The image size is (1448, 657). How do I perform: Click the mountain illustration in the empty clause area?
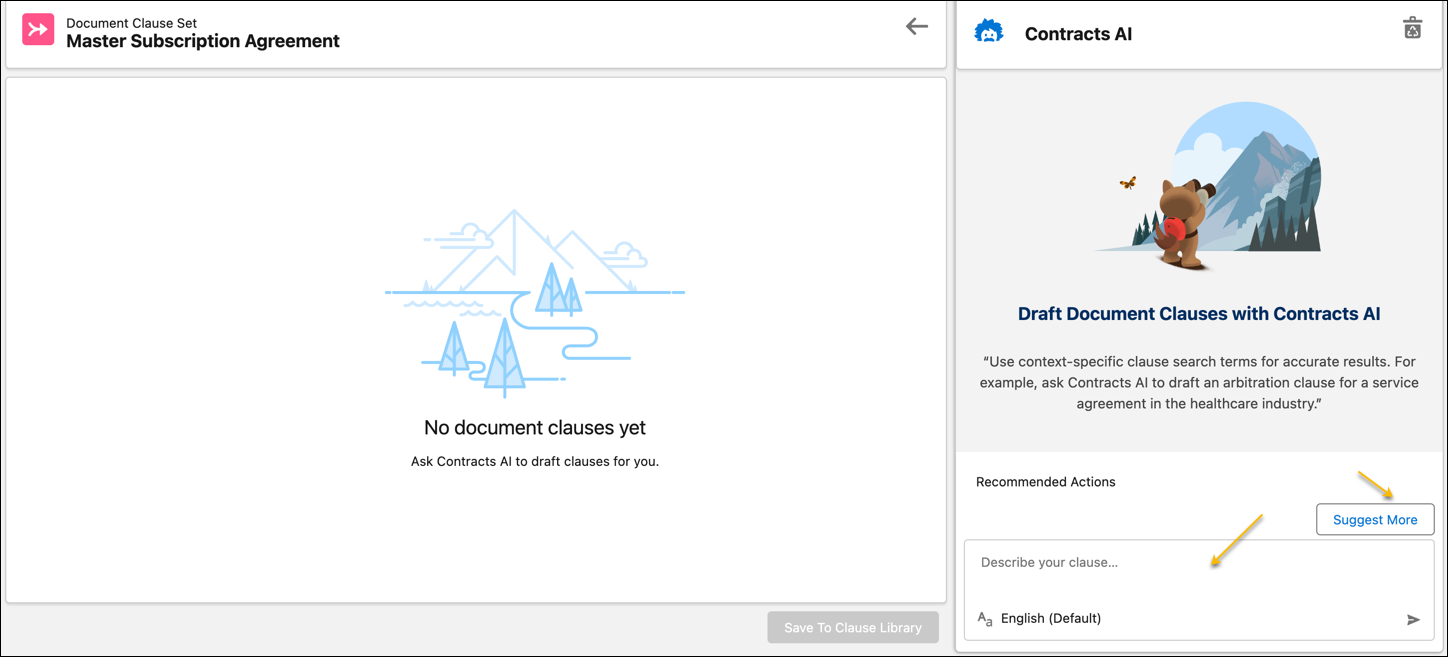tap(536, 300)
